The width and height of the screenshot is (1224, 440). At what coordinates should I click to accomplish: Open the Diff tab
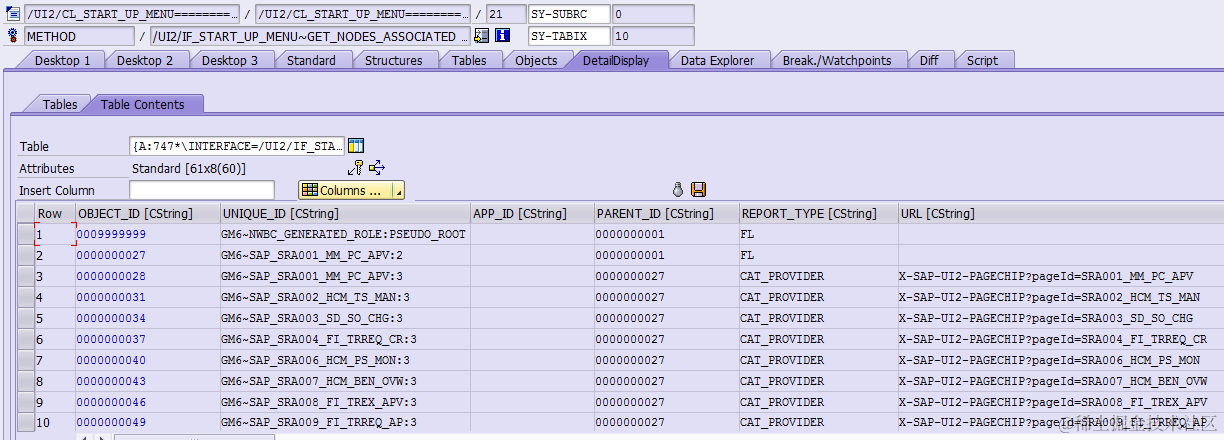pos(929,60)
